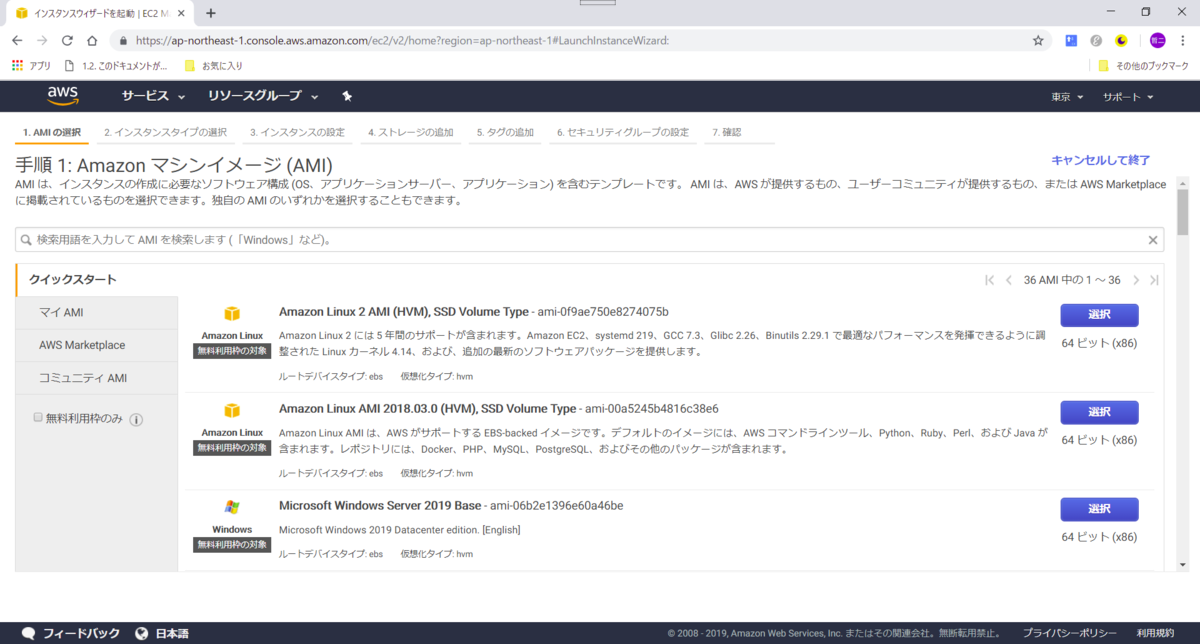The width and height of the screenshot is (1200, 644).
Task: Click the browser address bar URL
Action: 401,41
